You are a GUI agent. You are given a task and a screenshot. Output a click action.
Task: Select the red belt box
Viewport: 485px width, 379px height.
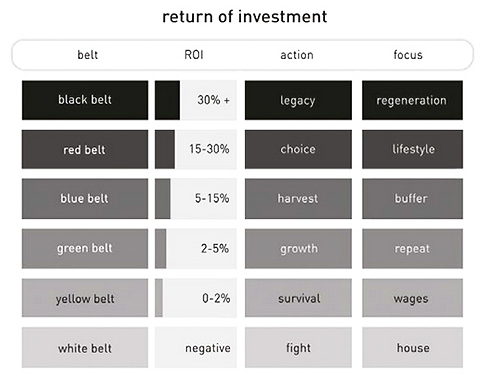tap(85, 149)
